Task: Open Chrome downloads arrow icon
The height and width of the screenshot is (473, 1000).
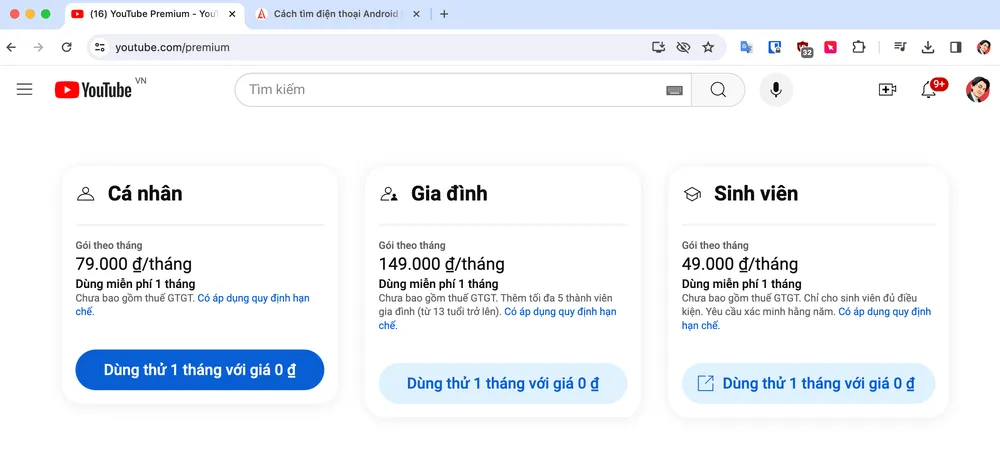Action: click(928, 47)
